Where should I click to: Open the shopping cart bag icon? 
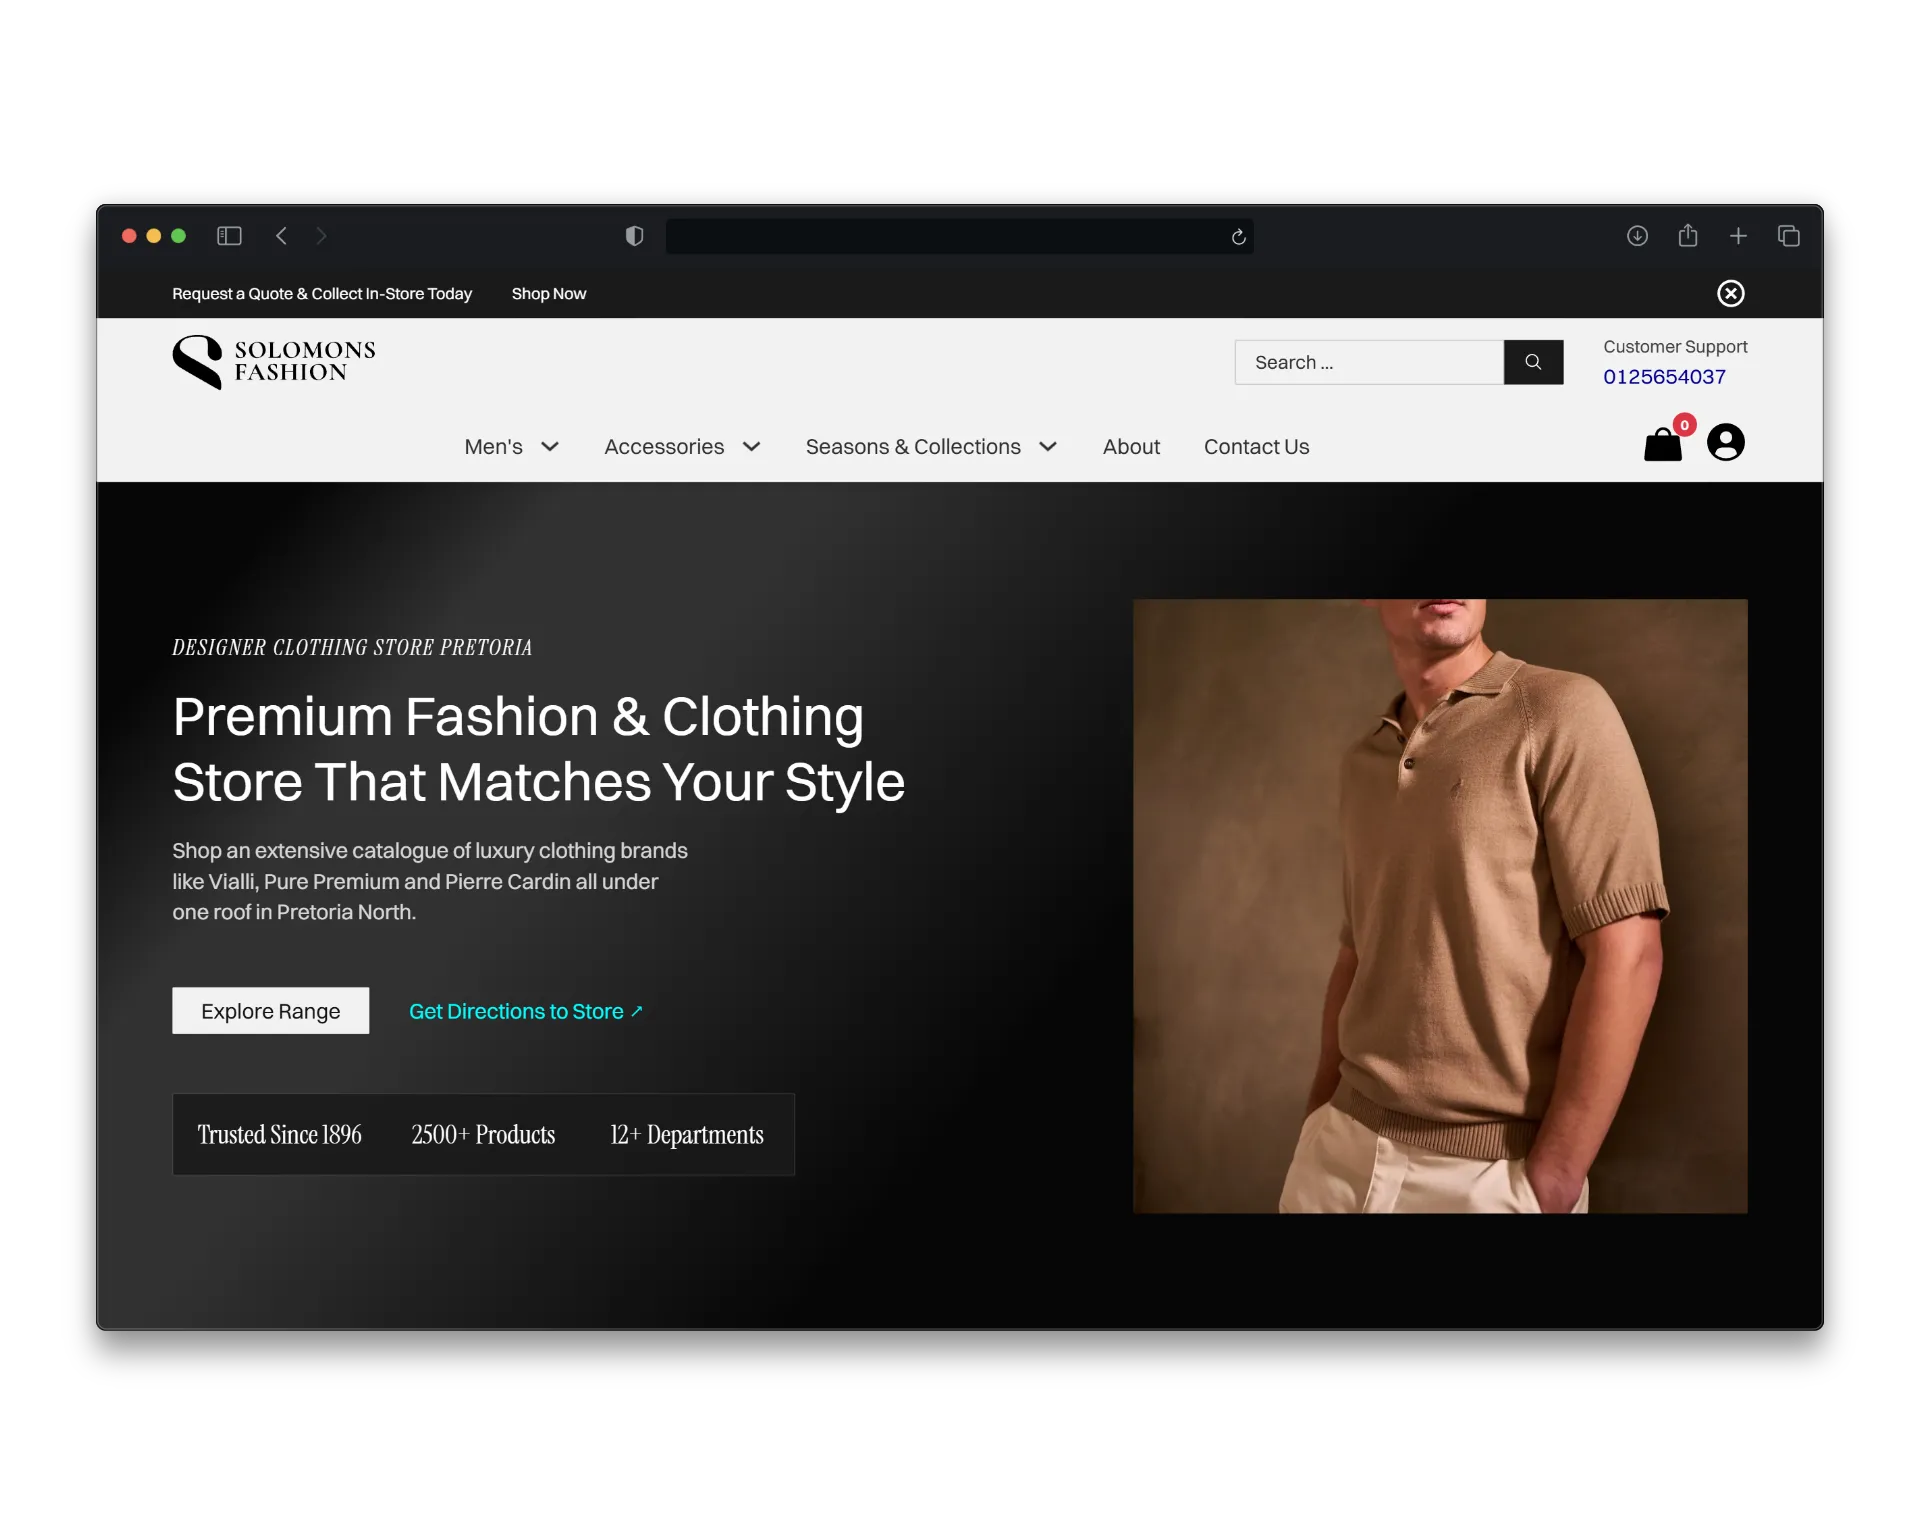[1662, 445]
